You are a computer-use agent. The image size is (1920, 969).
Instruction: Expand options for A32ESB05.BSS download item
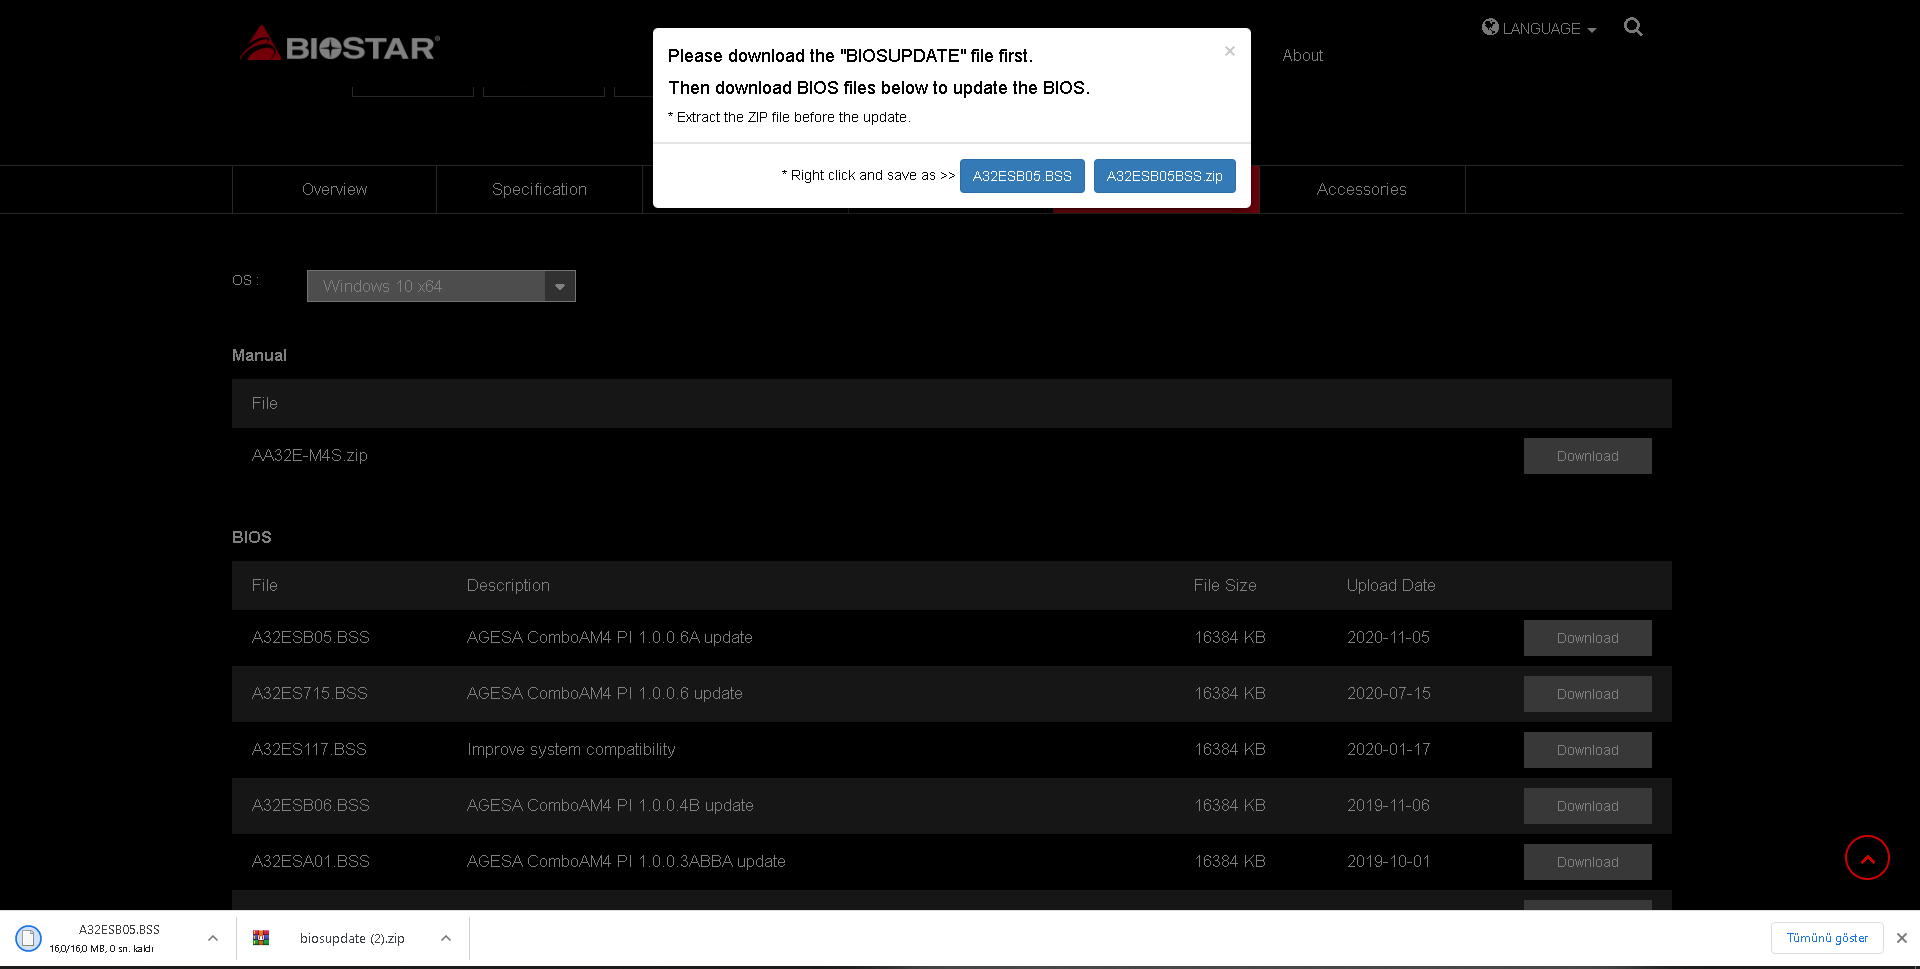(213, 938)
